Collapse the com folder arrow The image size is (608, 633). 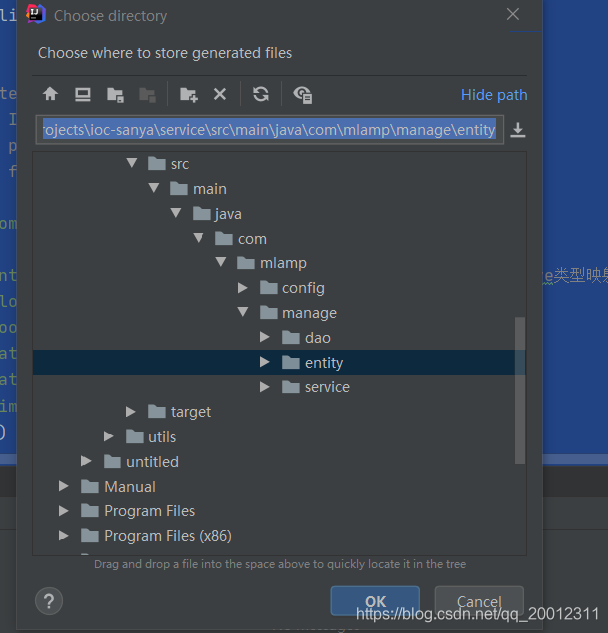tap(199, 238)
